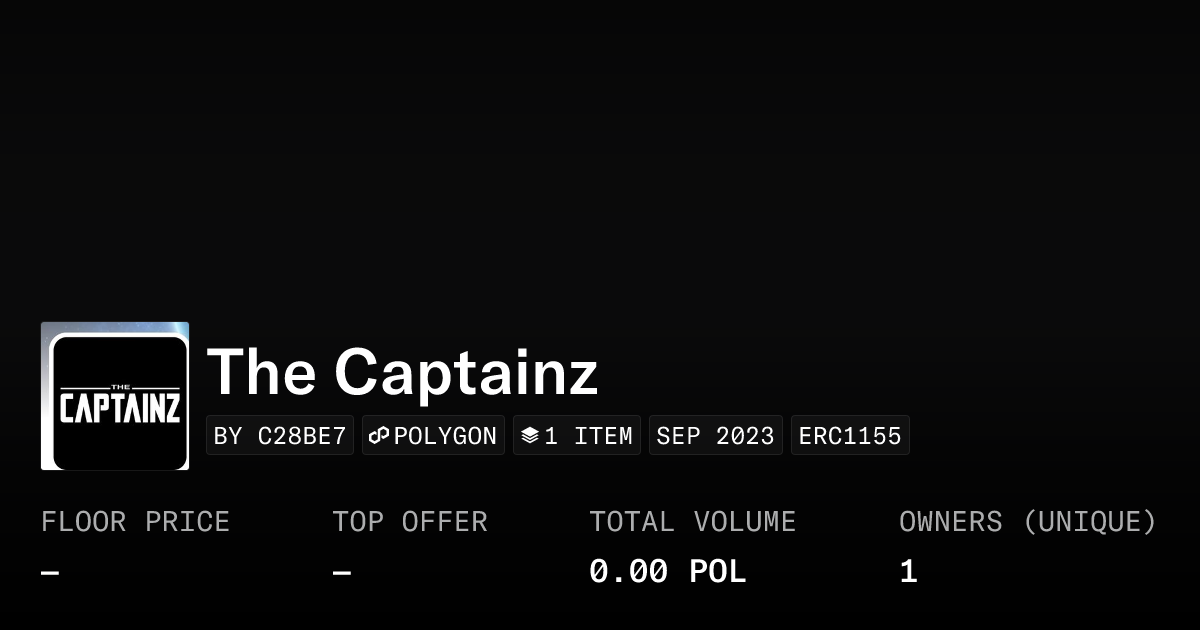Screen dimensions: 1200x630
Task: Click the dash value under Floor Price
Action: (50, 573)
